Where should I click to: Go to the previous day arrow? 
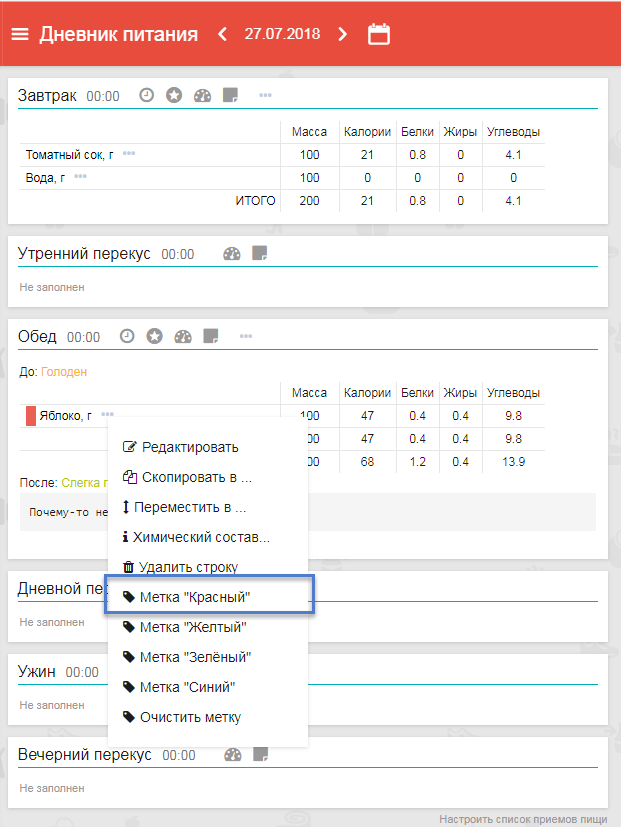click(x=224, y=34)
